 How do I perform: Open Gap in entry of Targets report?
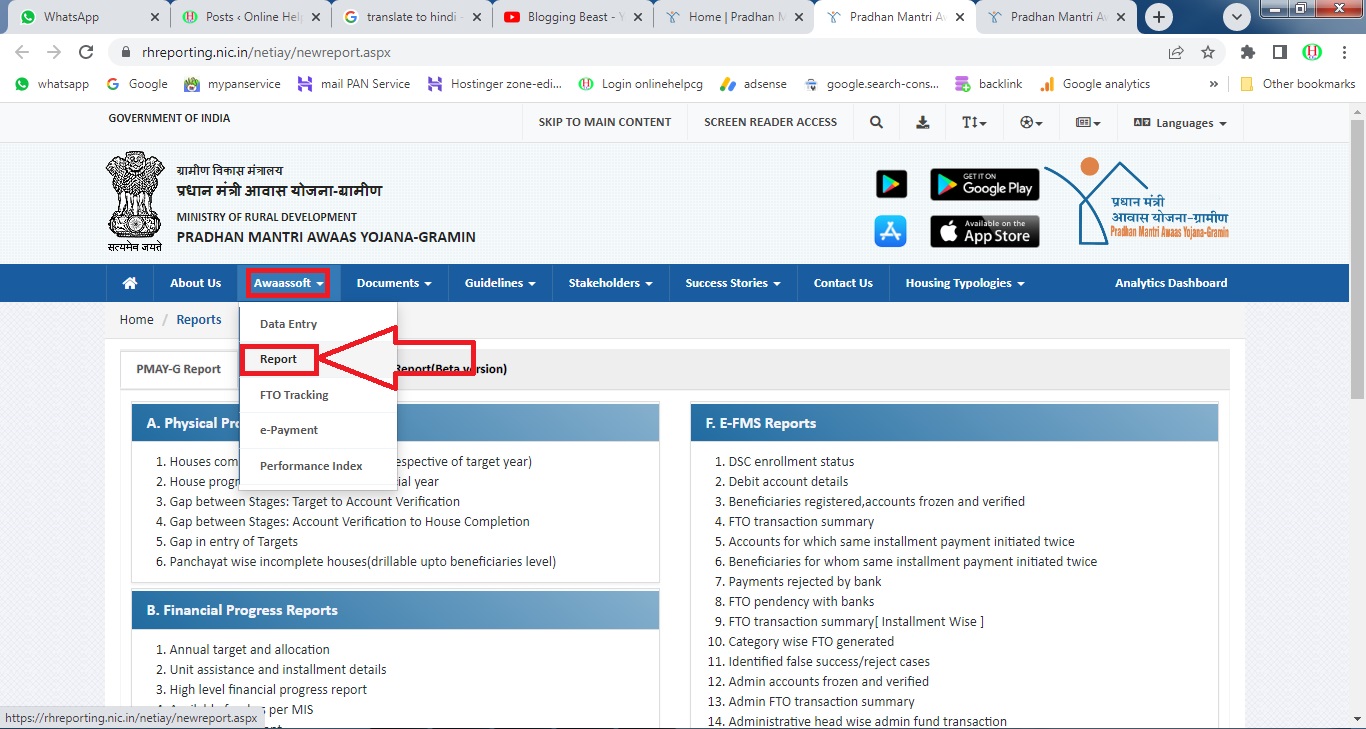tap(234, 542)
